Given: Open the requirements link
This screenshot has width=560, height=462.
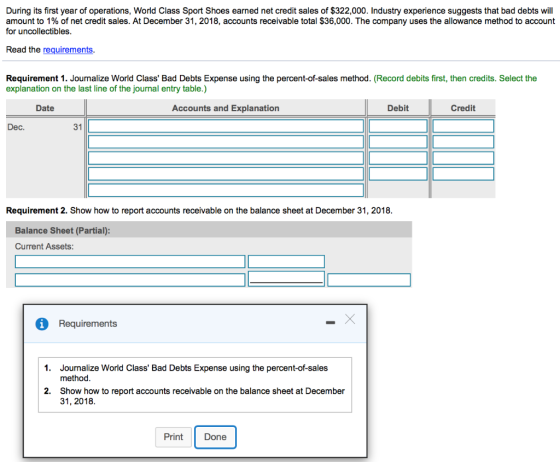Looking at the screenshot, I should tap(68, 50).
